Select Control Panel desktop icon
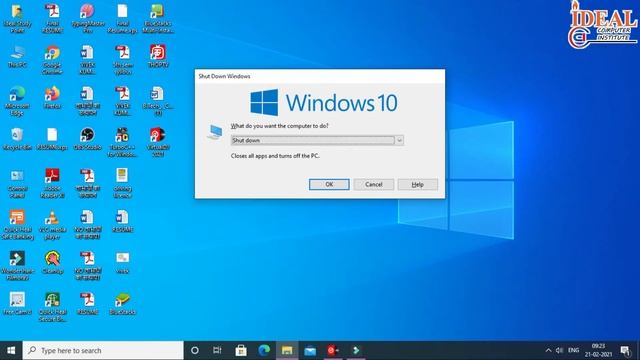Screen dimensions: 640x360 coord(17,184)
